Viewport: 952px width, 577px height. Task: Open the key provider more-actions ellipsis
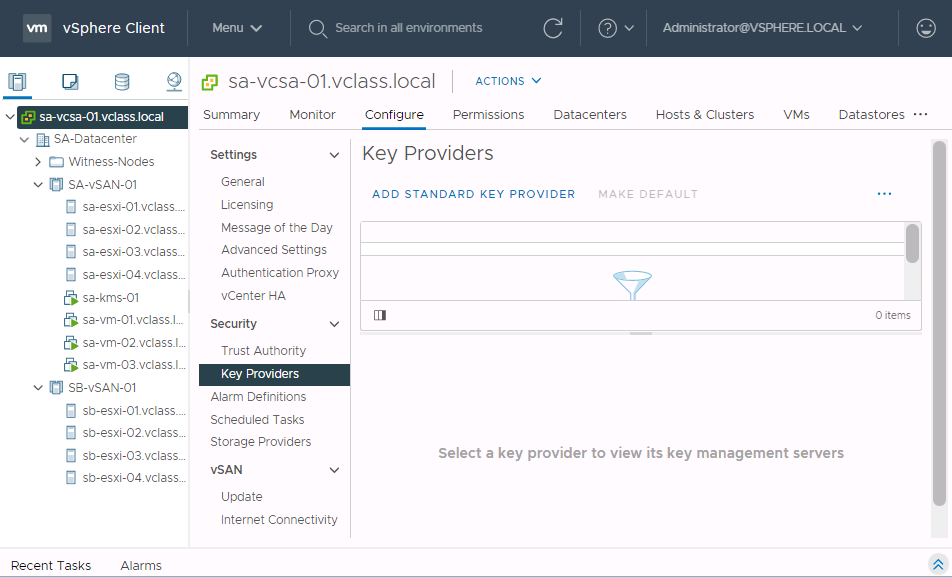tap(884, 194)
